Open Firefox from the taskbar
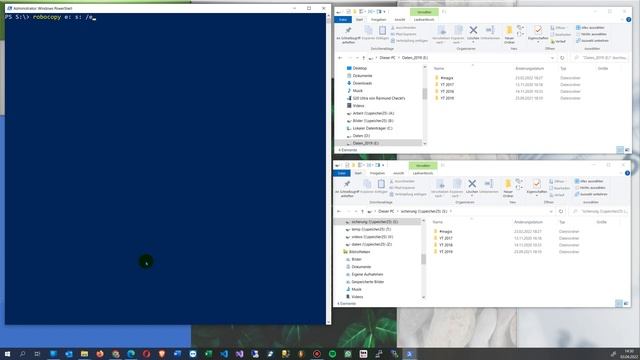 (x=100, y=354)
